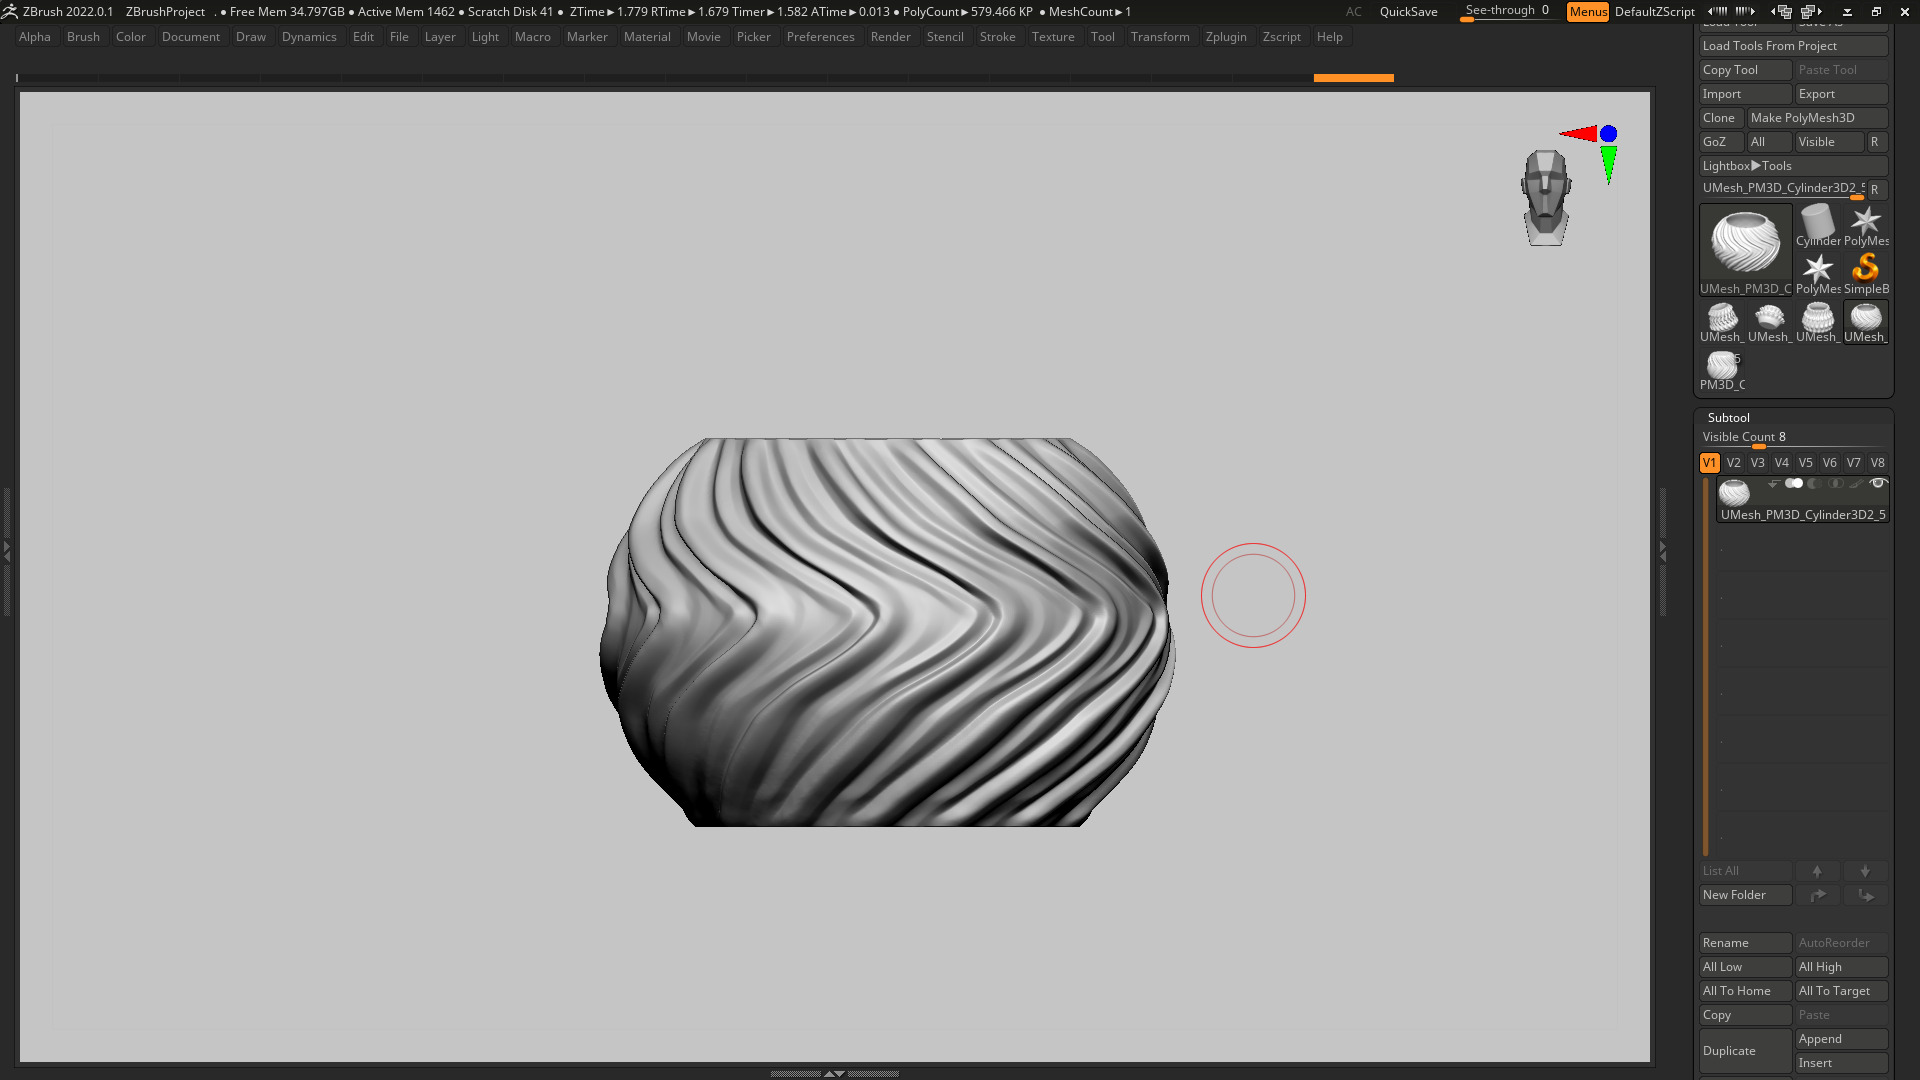Toggle the subtool polypaint brush icon

(1857, 484)
